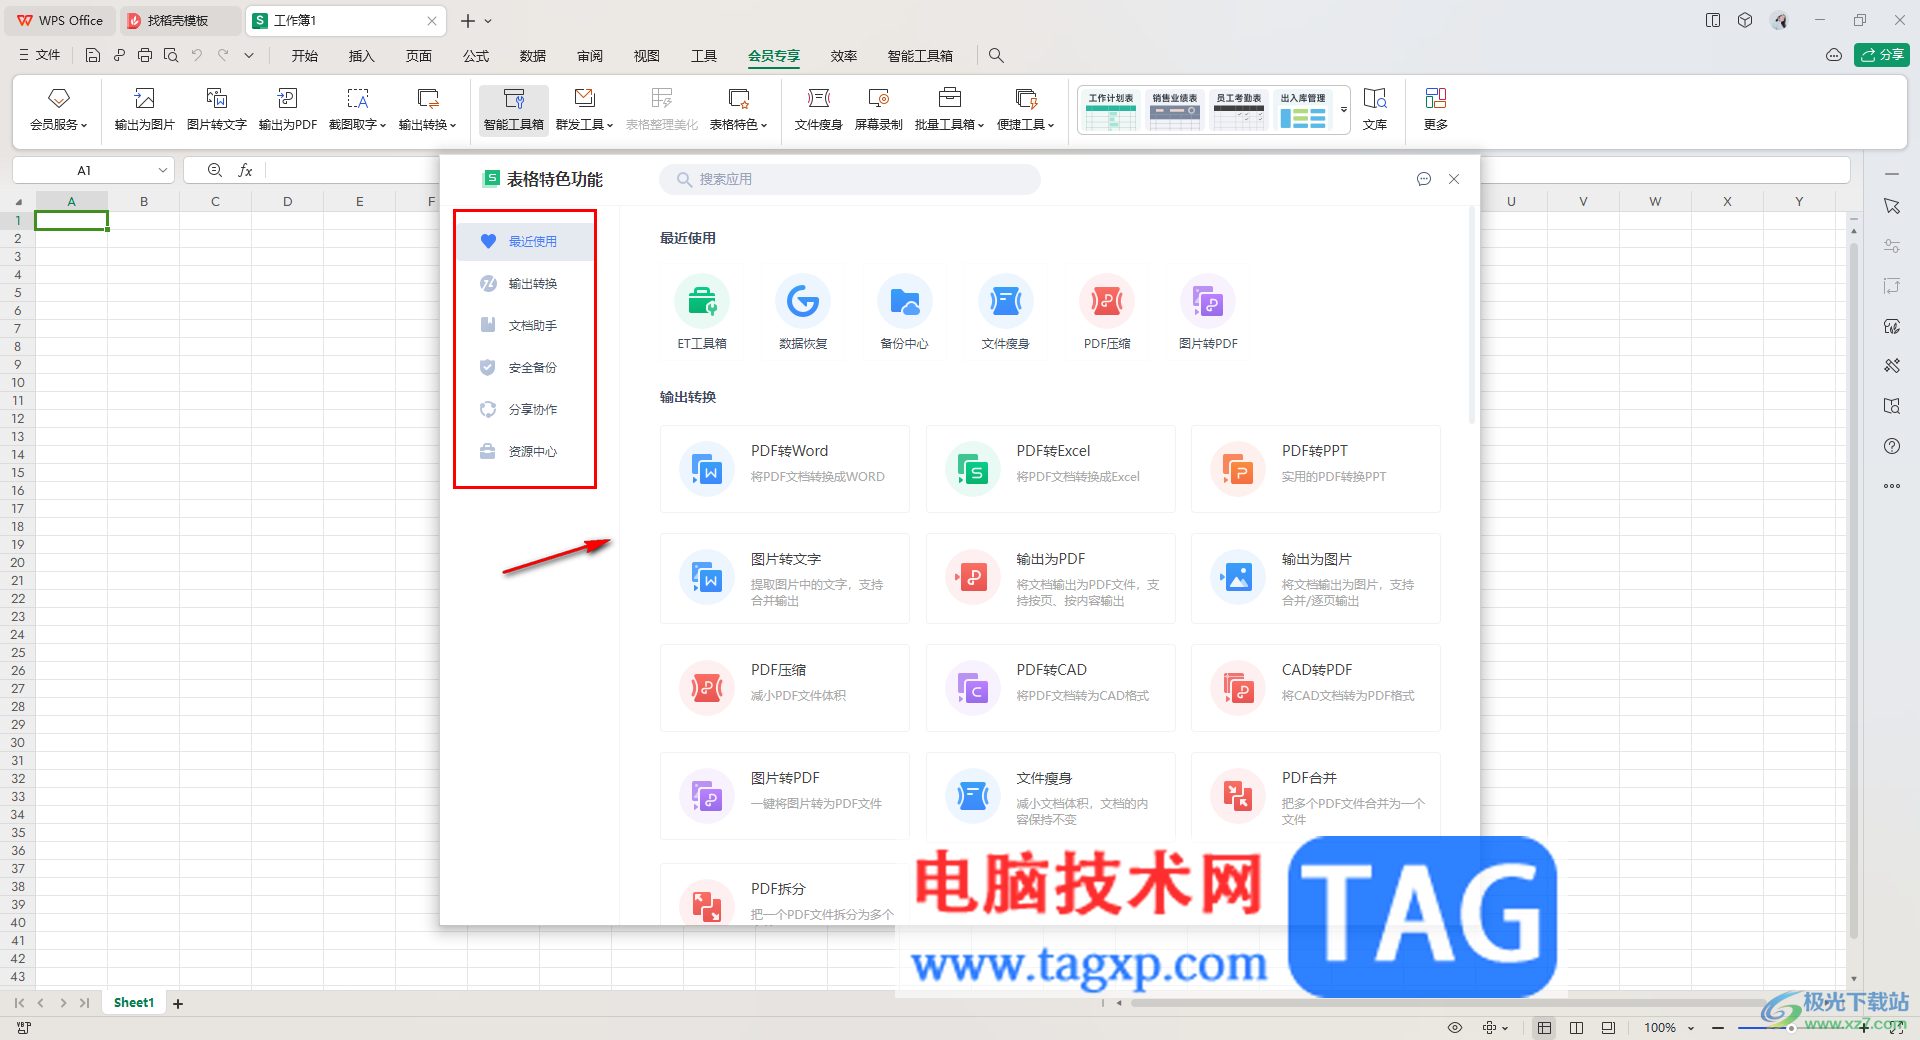This screenshot has height=1040, width=1920.
Task: Open the 公式 ribbon tab
Action: (x=476, y=56)
